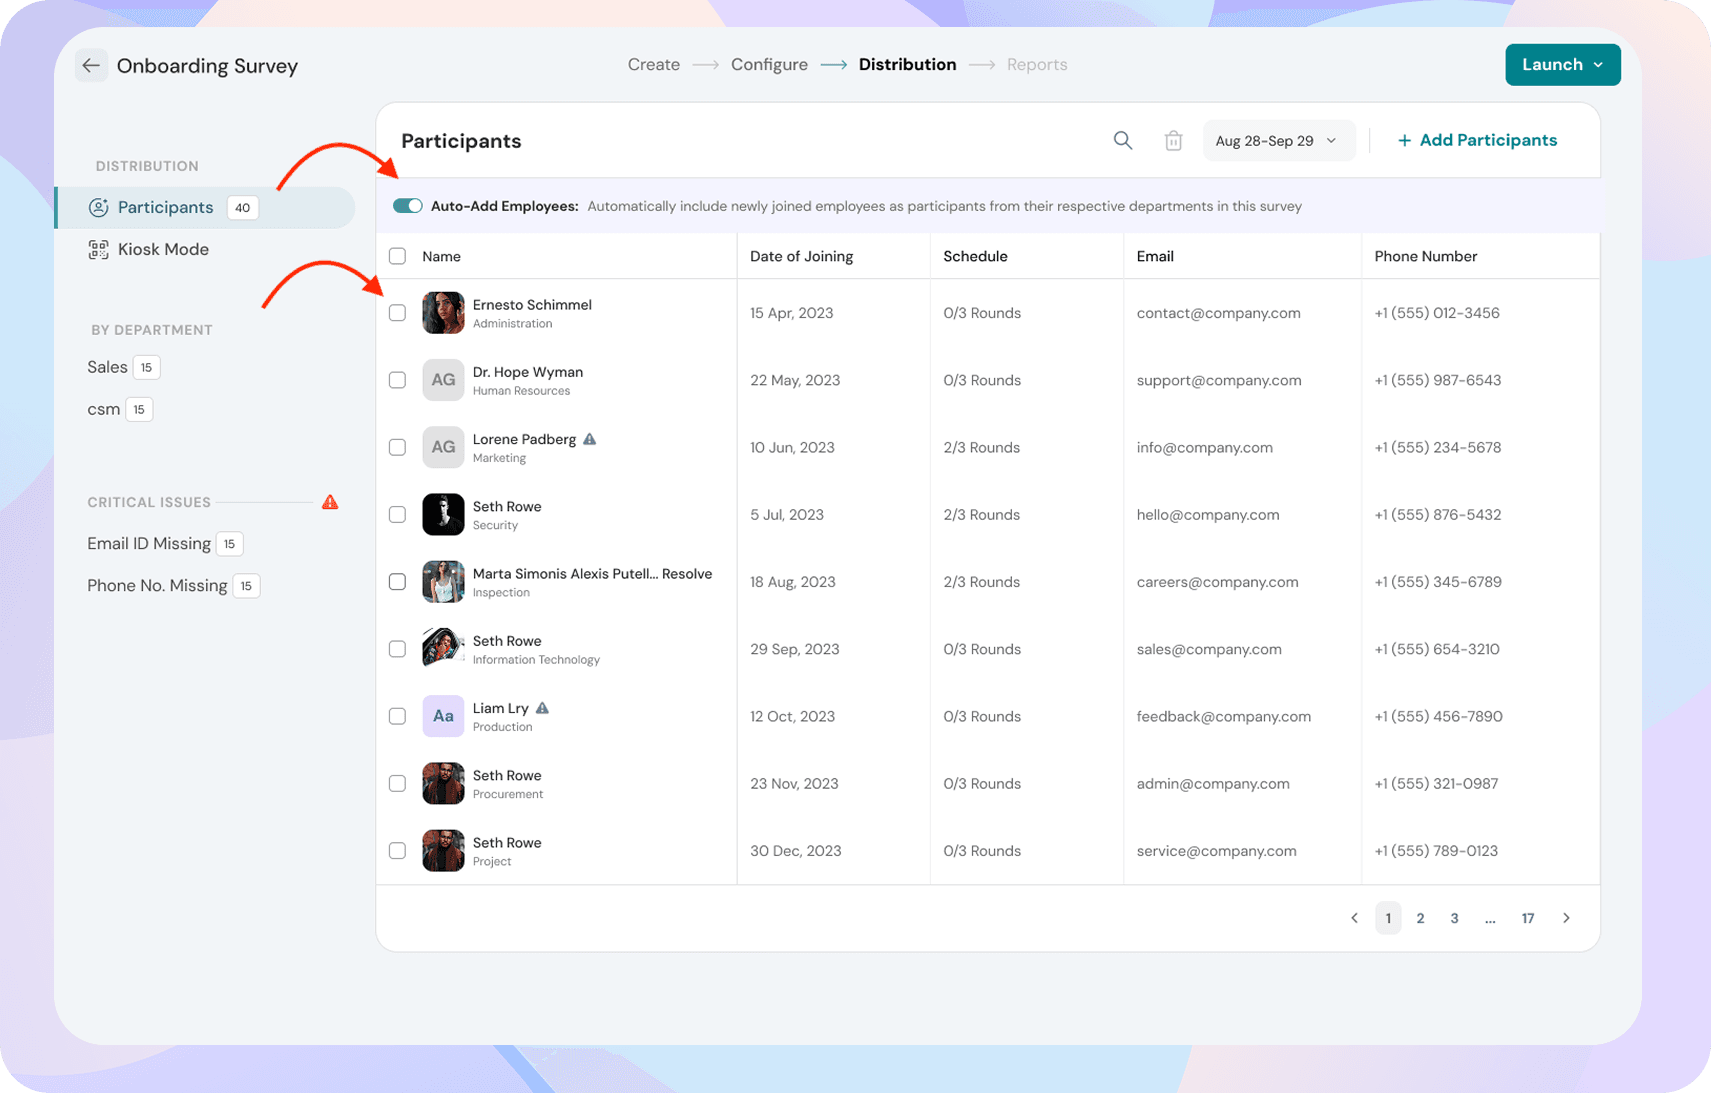
Task: Go to the Create step
Action: click(654, 65)
